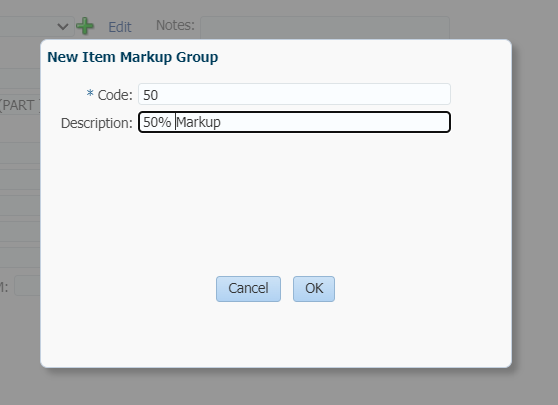This screenshot has width=558, height=405.
Task: Open the Edit link
Action: coord(120,27)
